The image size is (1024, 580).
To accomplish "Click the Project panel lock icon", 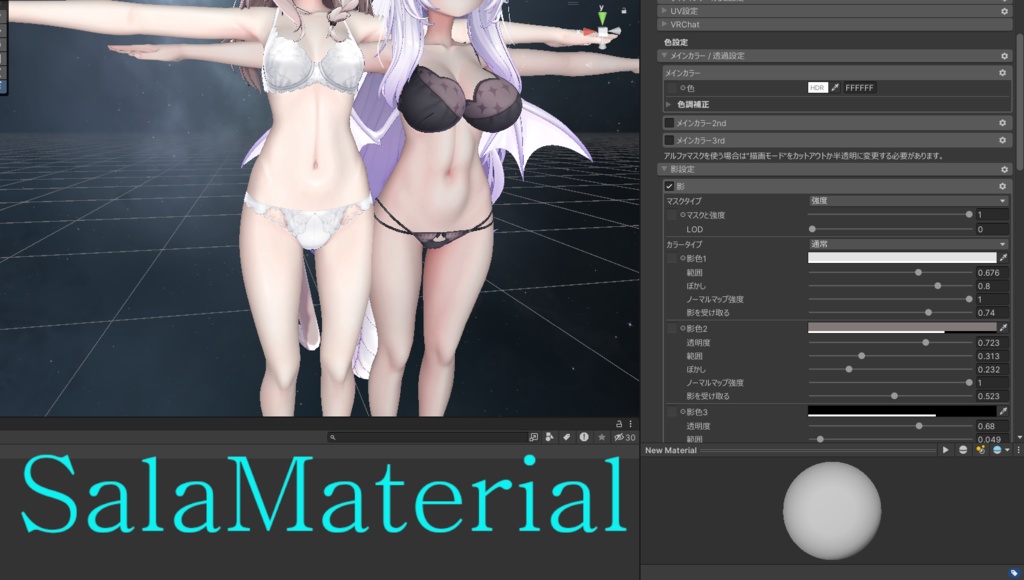I will tap(618, 424).
